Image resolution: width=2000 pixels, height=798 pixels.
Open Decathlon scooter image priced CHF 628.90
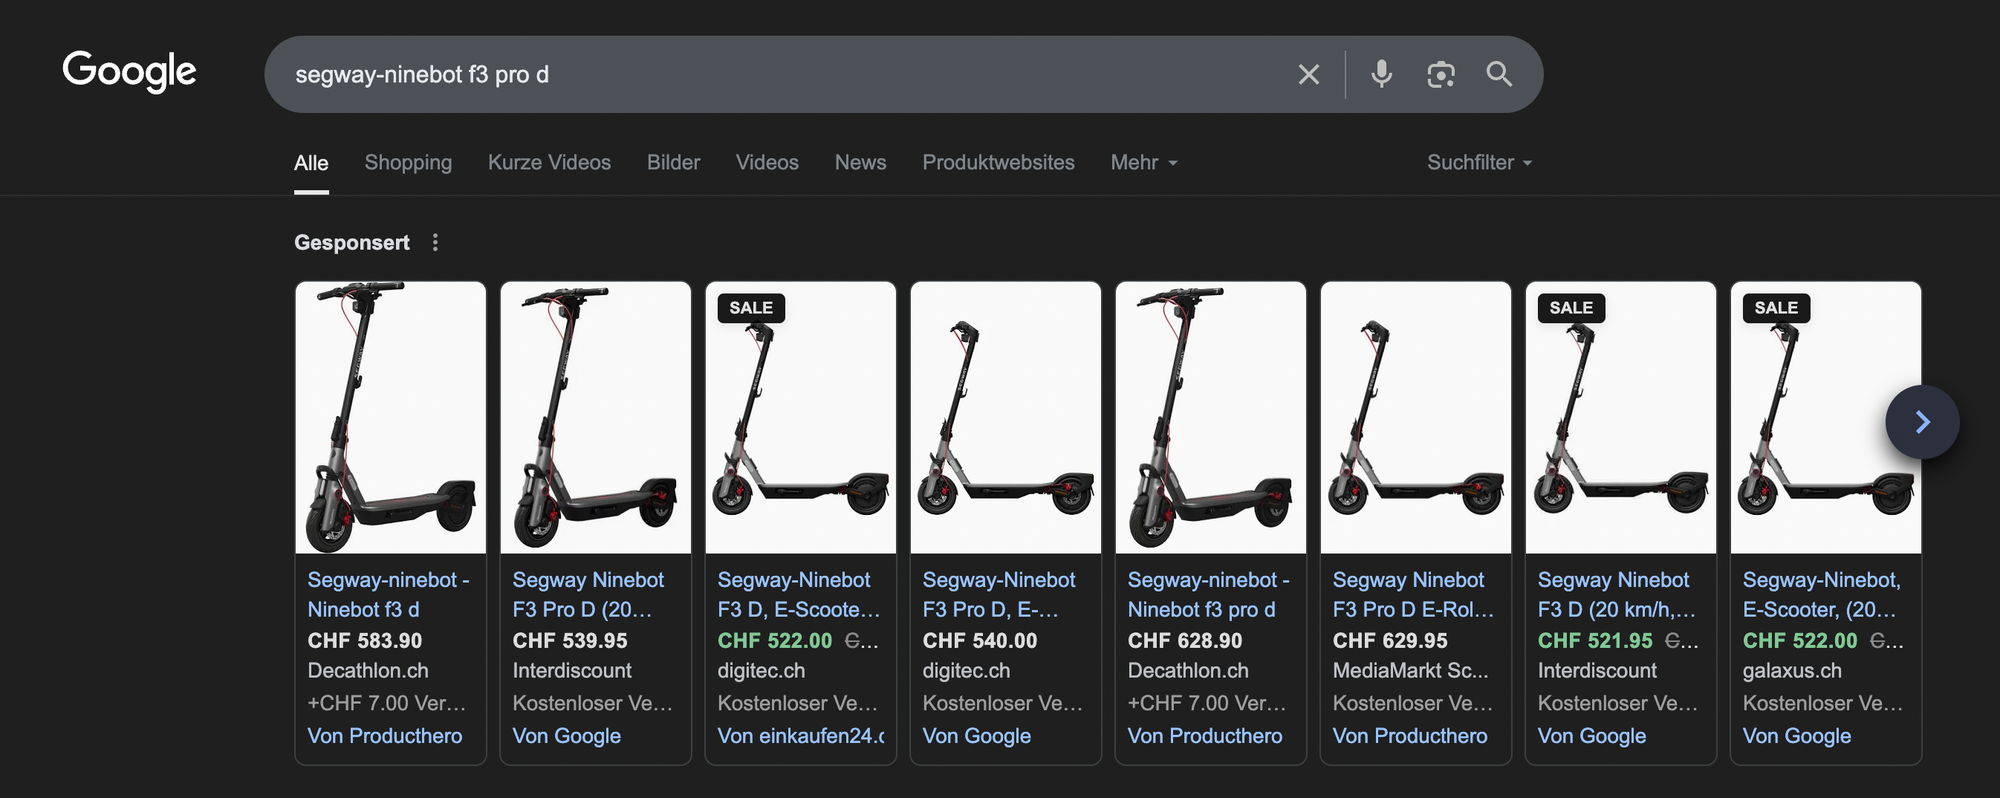coord(1210,418)
